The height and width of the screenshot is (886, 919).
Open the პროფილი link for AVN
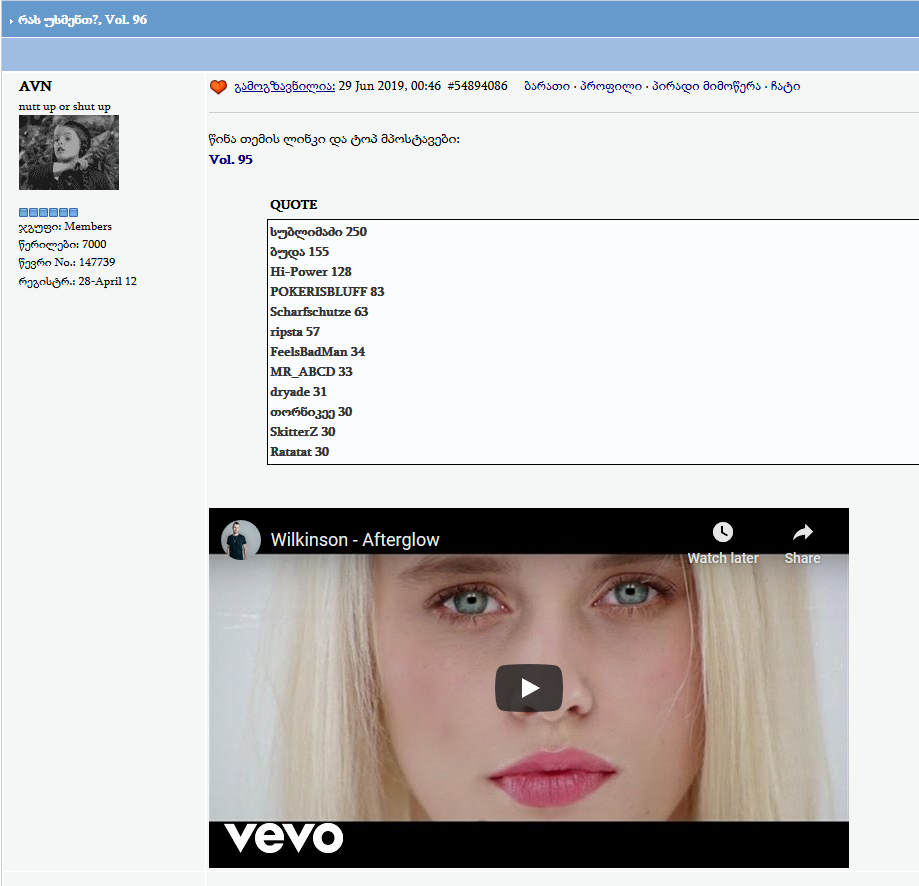(x=610, y=86)
